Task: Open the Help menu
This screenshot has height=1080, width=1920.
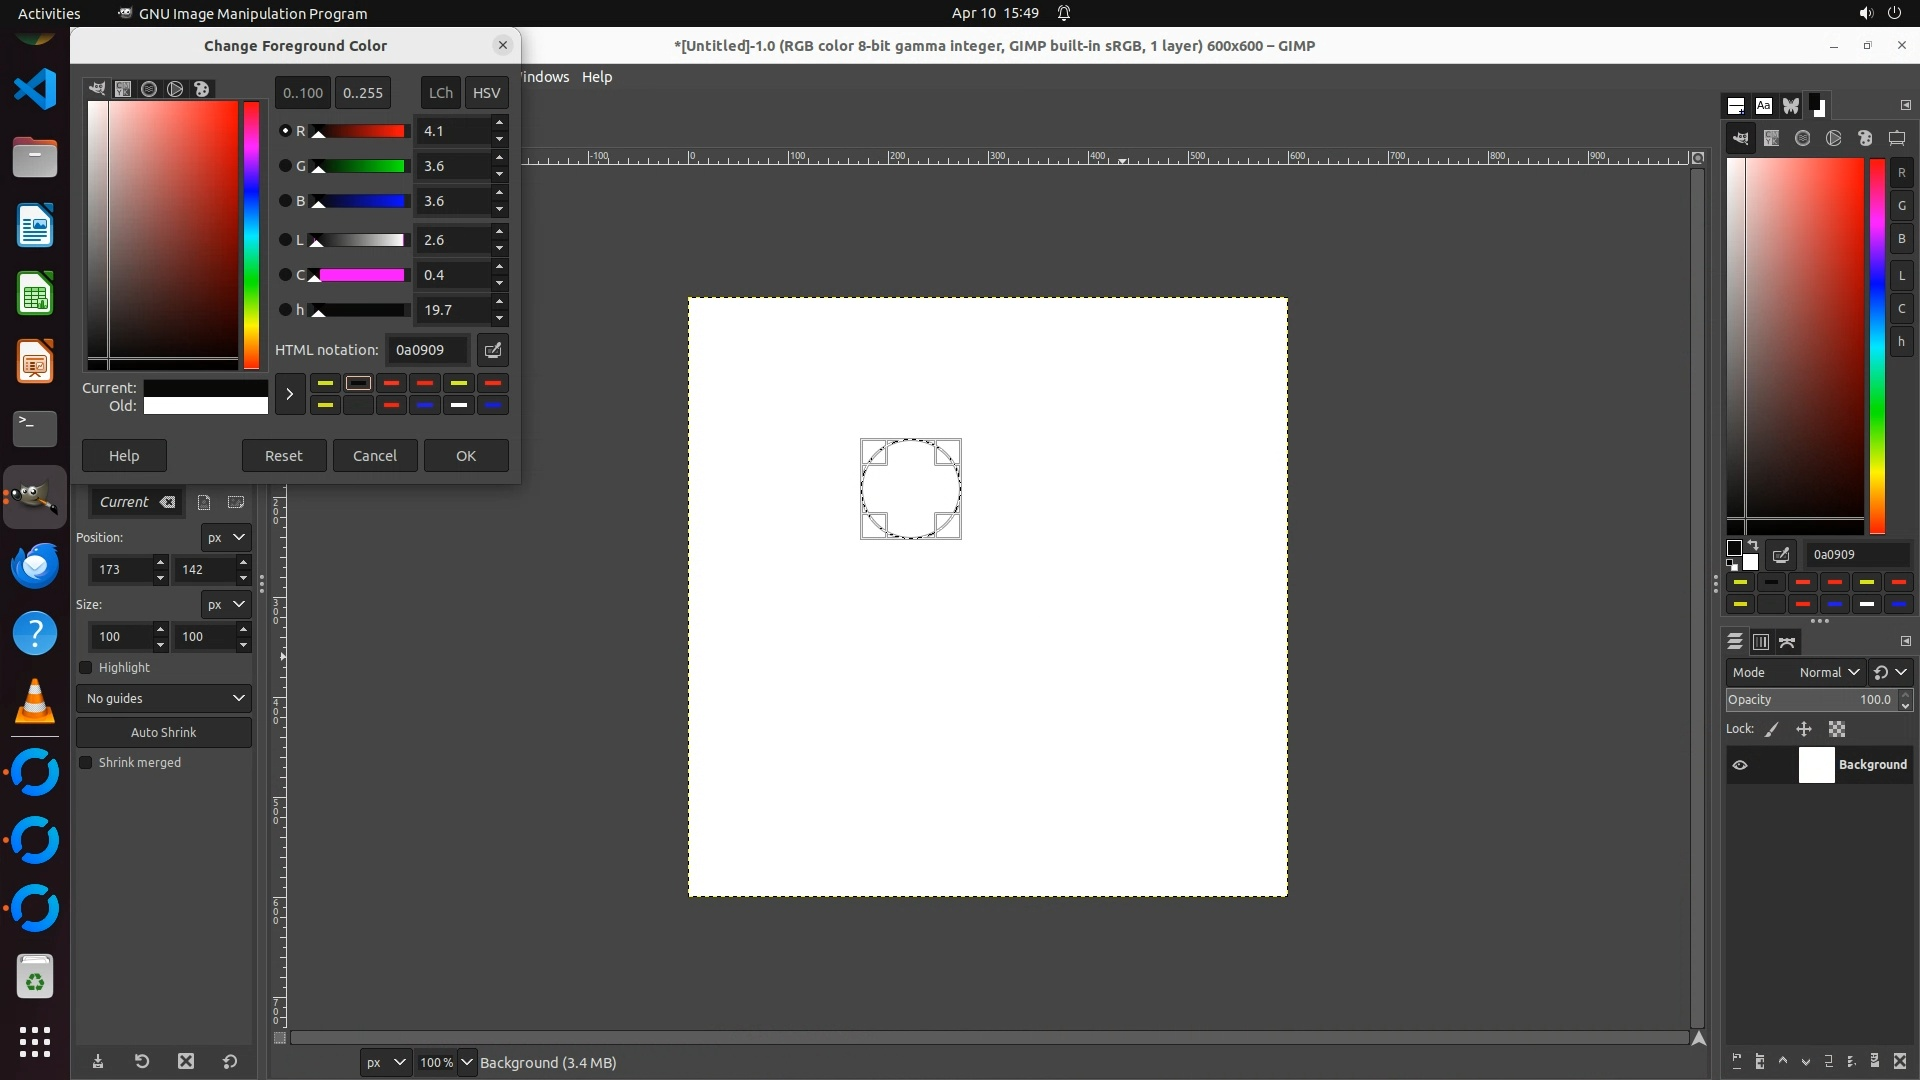Action: (x=597, y=77)
